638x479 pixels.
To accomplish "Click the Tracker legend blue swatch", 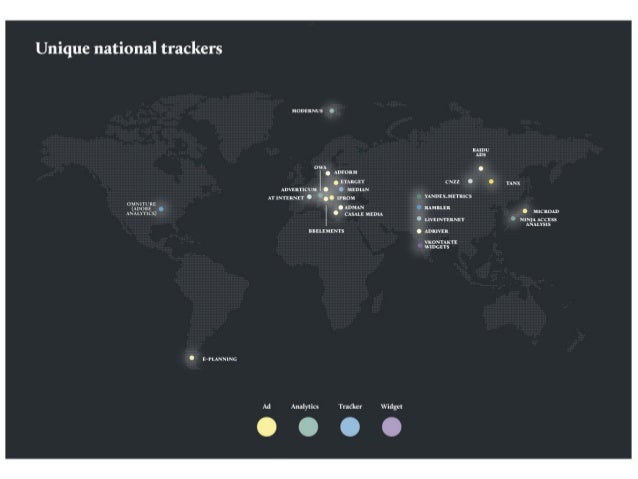I will (350, 427).
